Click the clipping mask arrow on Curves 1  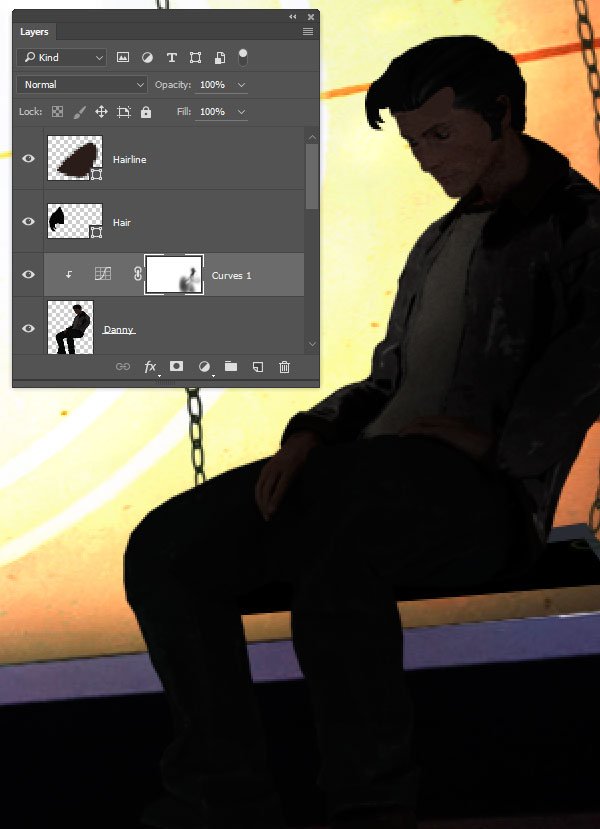pyautogui.click(x=69, y=274)
